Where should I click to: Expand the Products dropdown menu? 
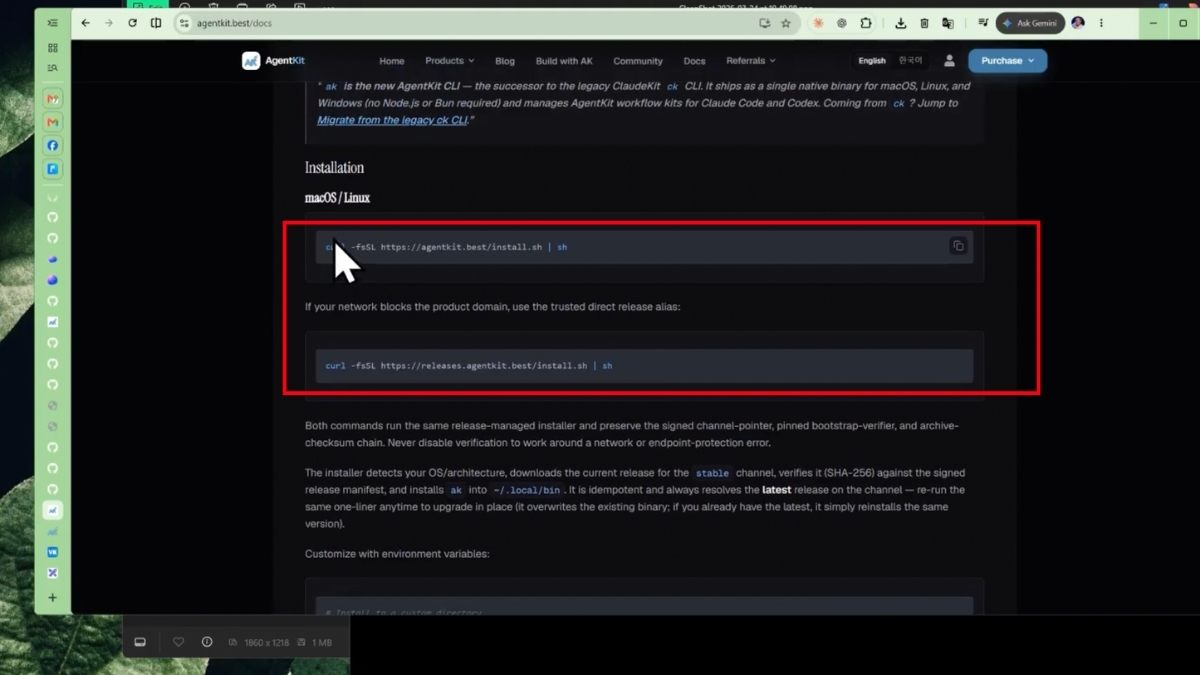click(x=450, y=61)
